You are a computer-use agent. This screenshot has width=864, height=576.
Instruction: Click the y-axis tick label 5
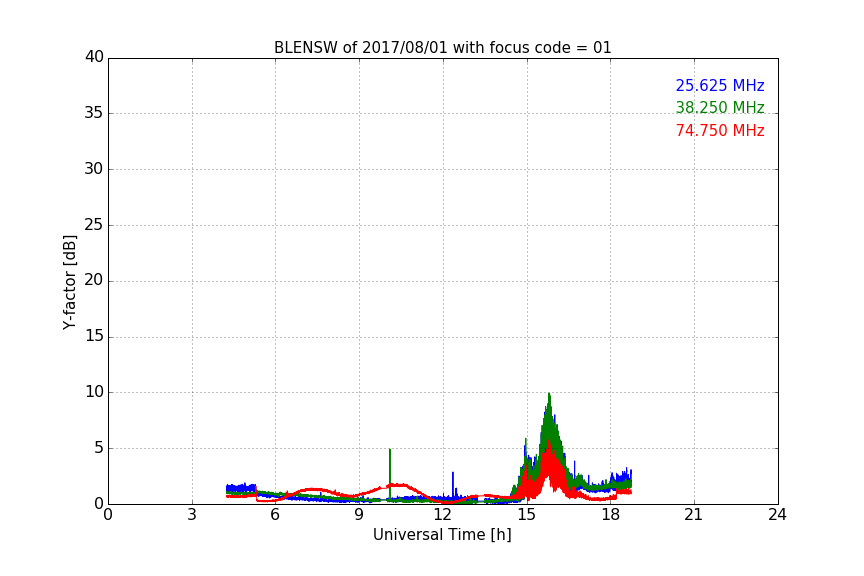coord(99,448)
